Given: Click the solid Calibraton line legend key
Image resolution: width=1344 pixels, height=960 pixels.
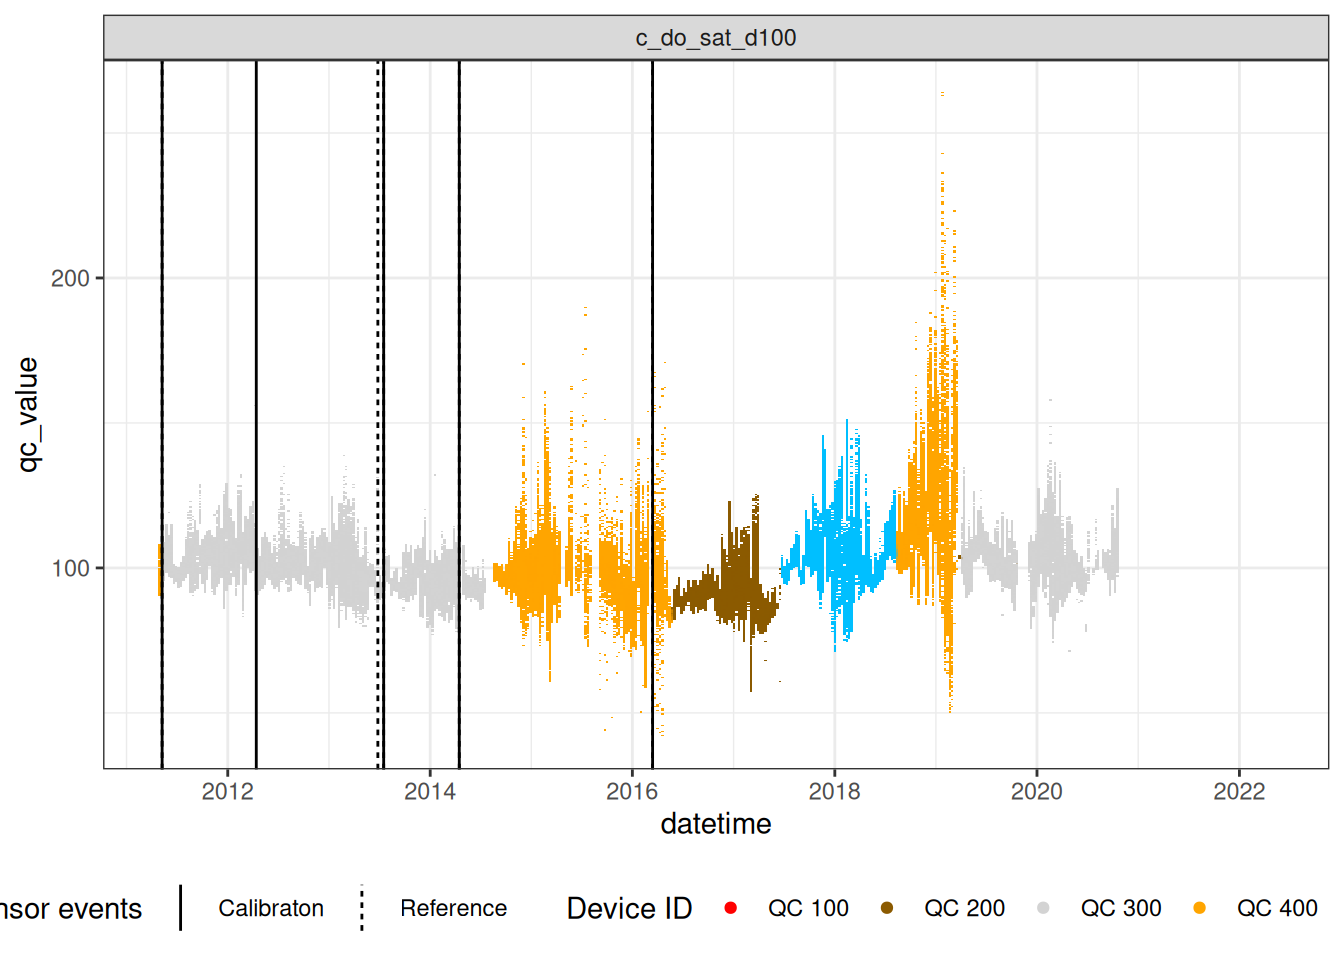Looking at the screenshot, I should tap(181, 908).
